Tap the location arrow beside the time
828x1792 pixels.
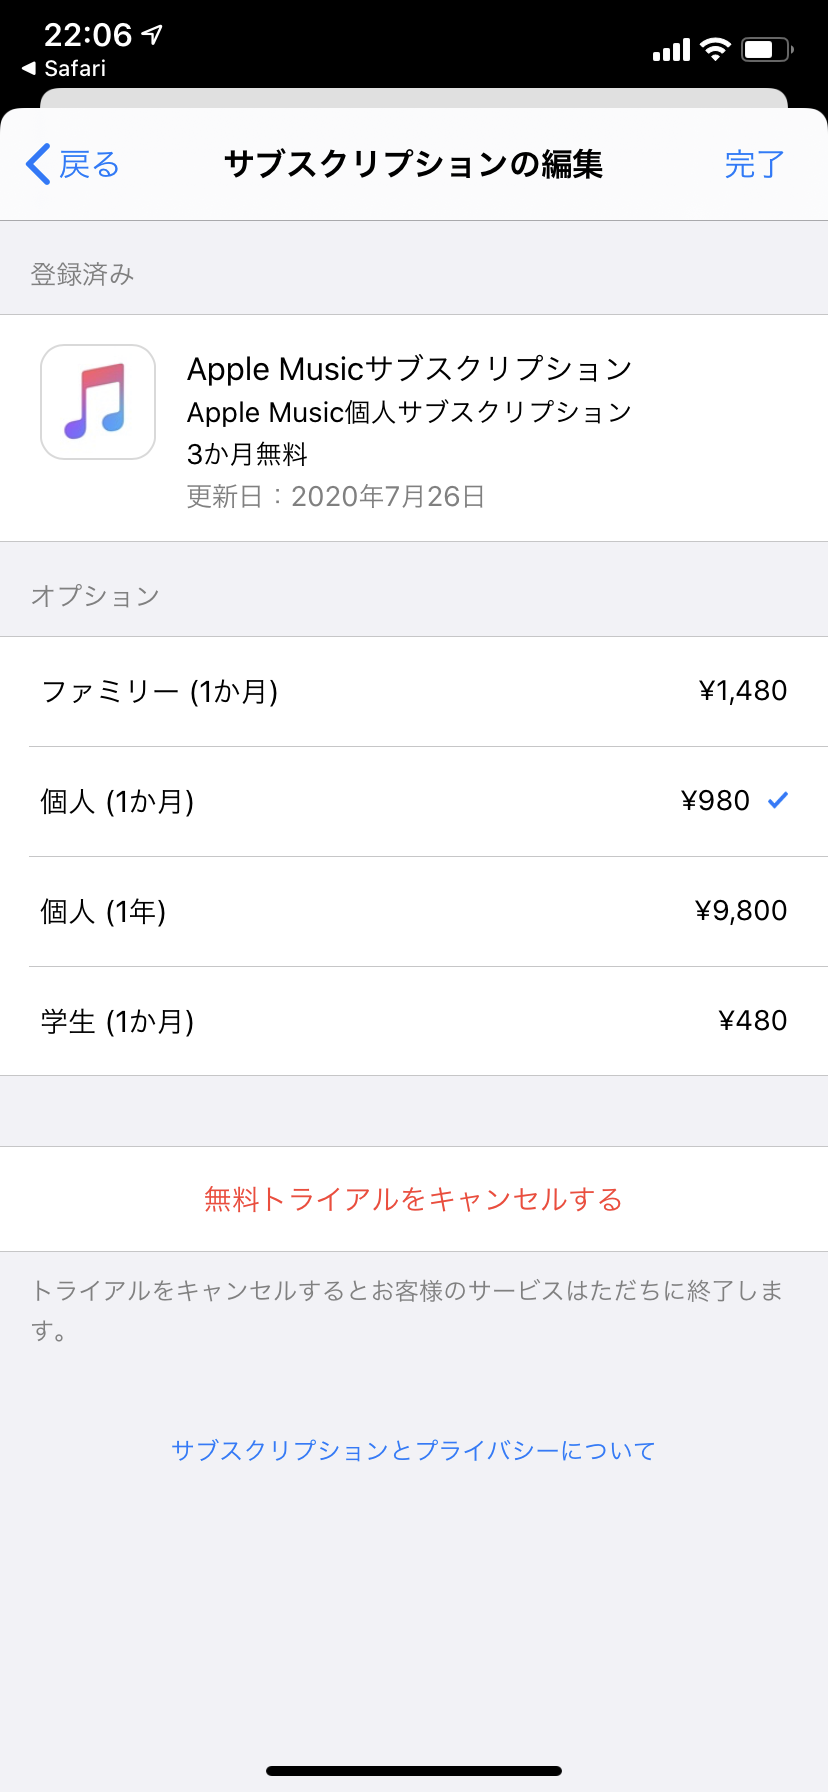[x=152, y=35]
